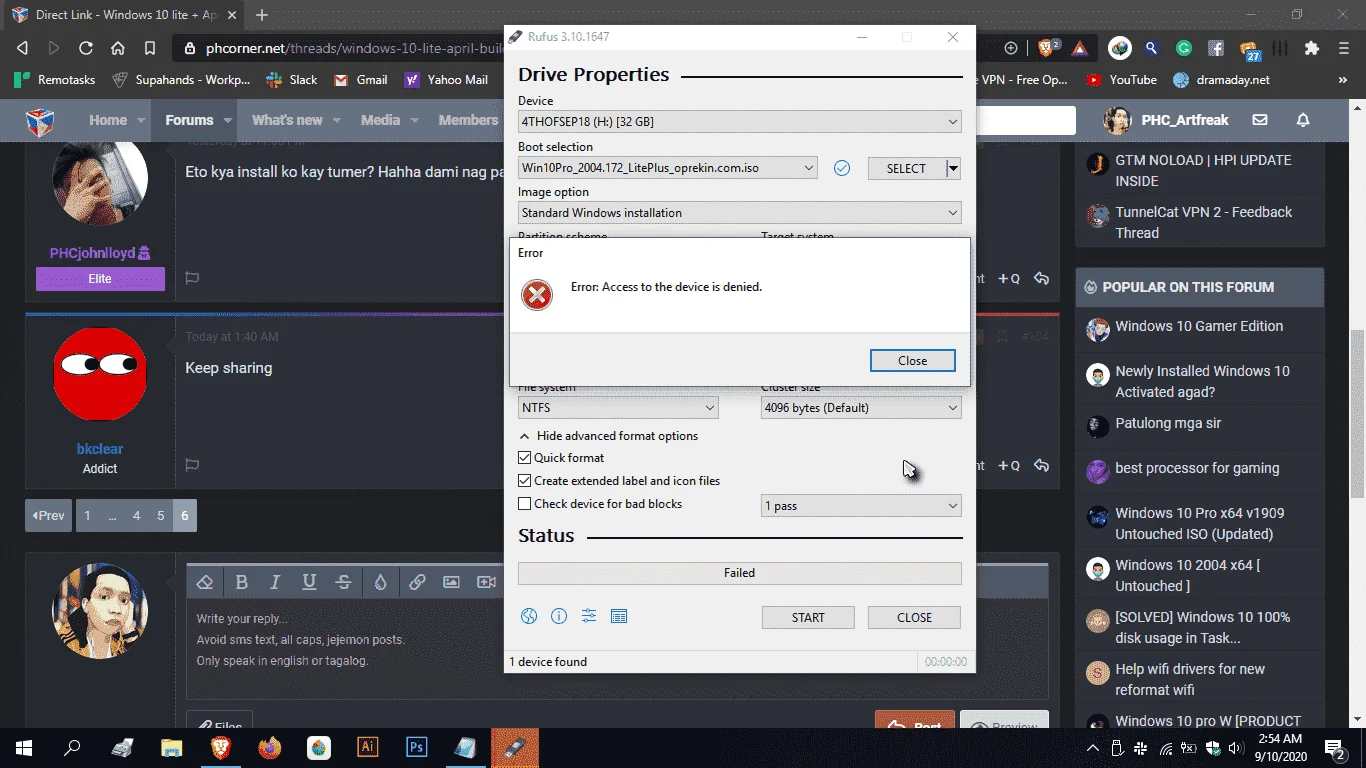The height and width of the screenshot is (768, 1366).
Task: Go to Prev page of thread
Action: [48, 516]
